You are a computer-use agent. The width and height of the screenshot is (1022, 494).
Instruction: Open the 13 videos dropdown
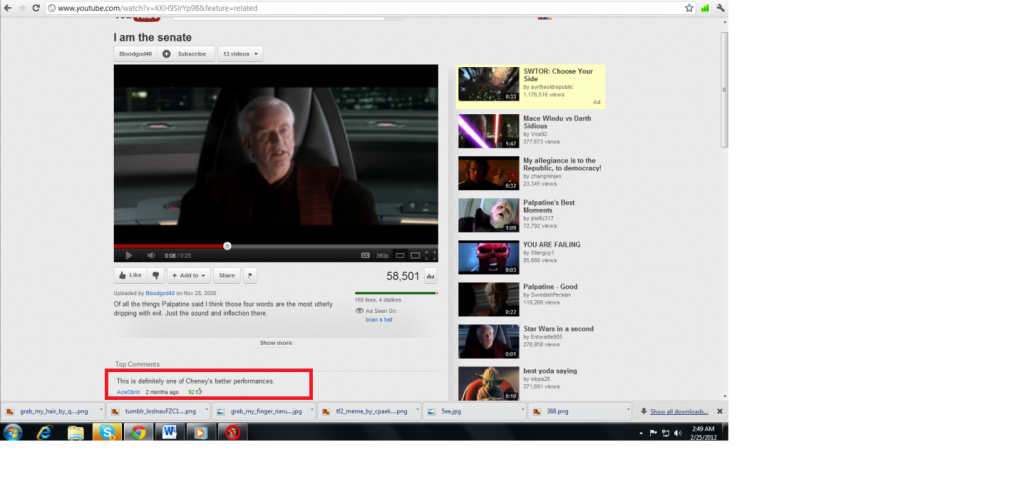[x=240, y=53]
